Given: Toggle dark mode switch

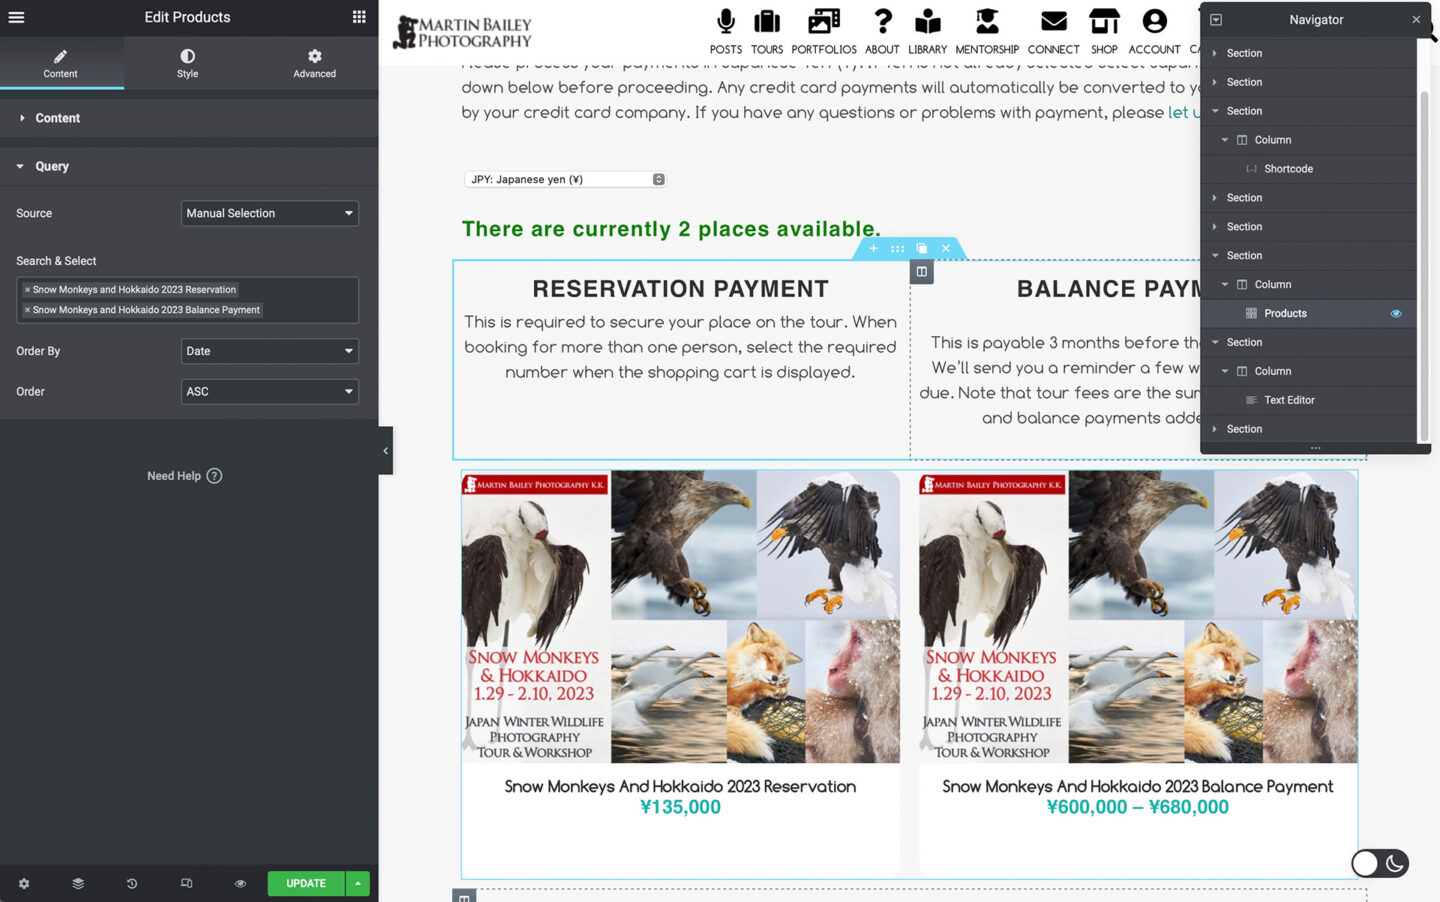Looking at the screenshot, I should (1380, 863).
